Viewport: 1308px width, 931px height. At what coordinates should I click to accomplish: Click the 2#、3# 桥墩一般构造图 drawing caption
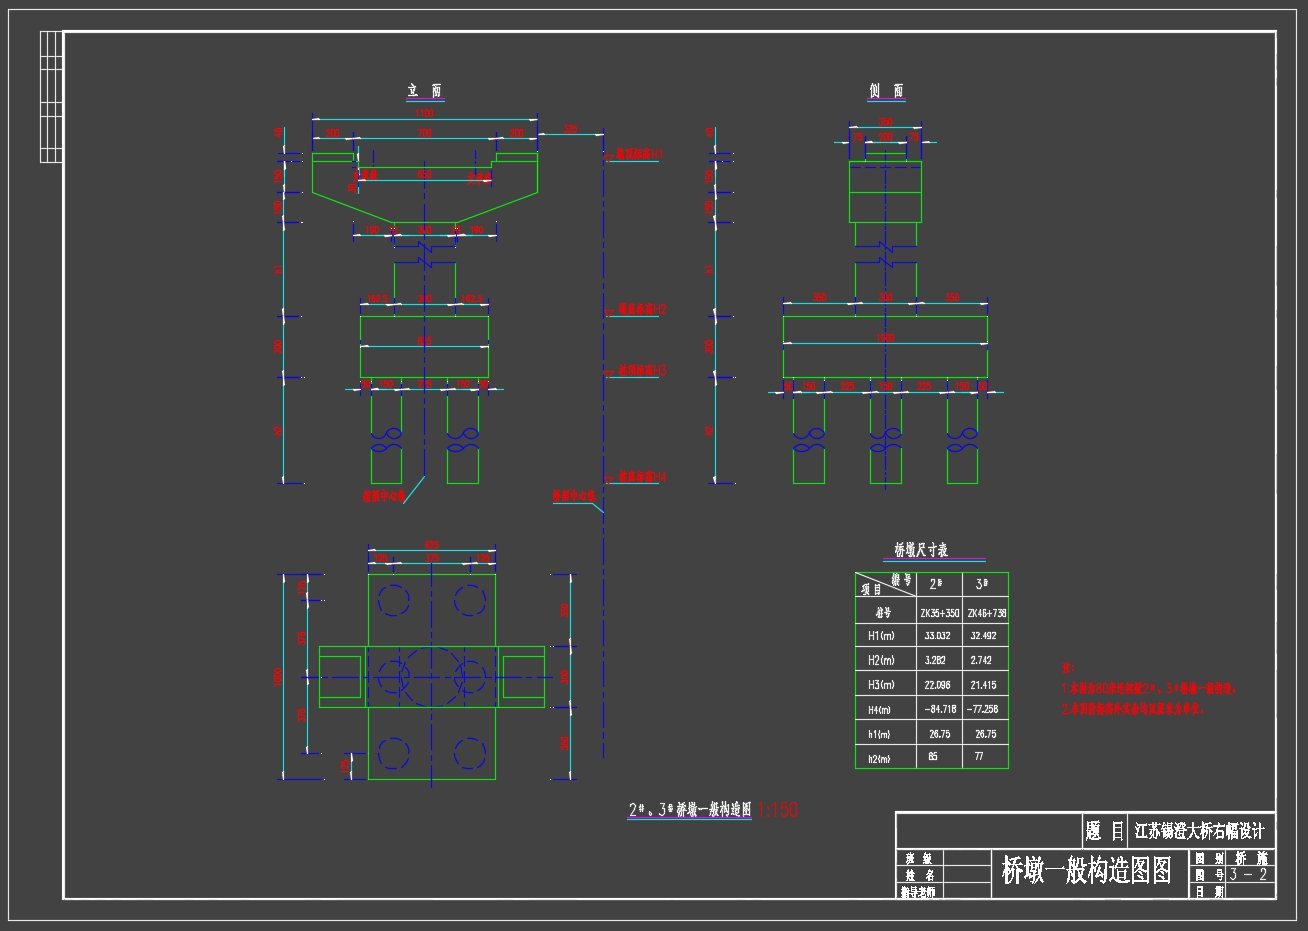689,810
